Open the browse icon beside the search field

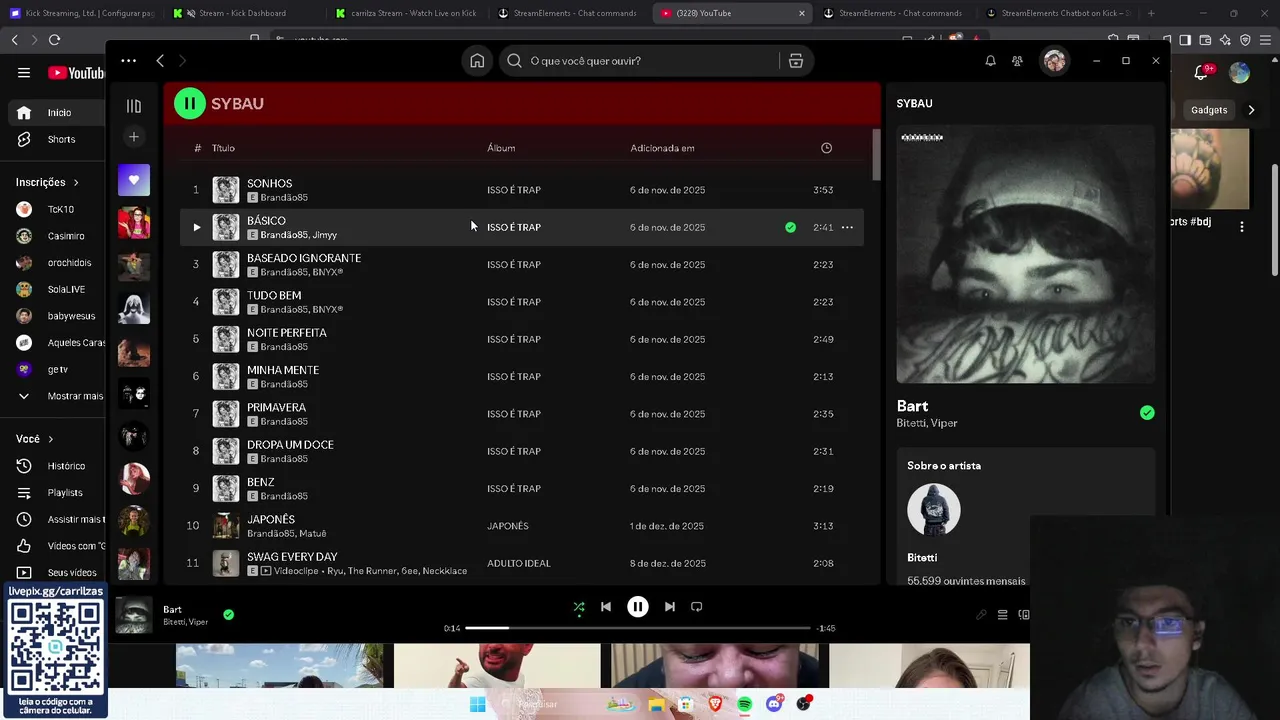(796, 61)
